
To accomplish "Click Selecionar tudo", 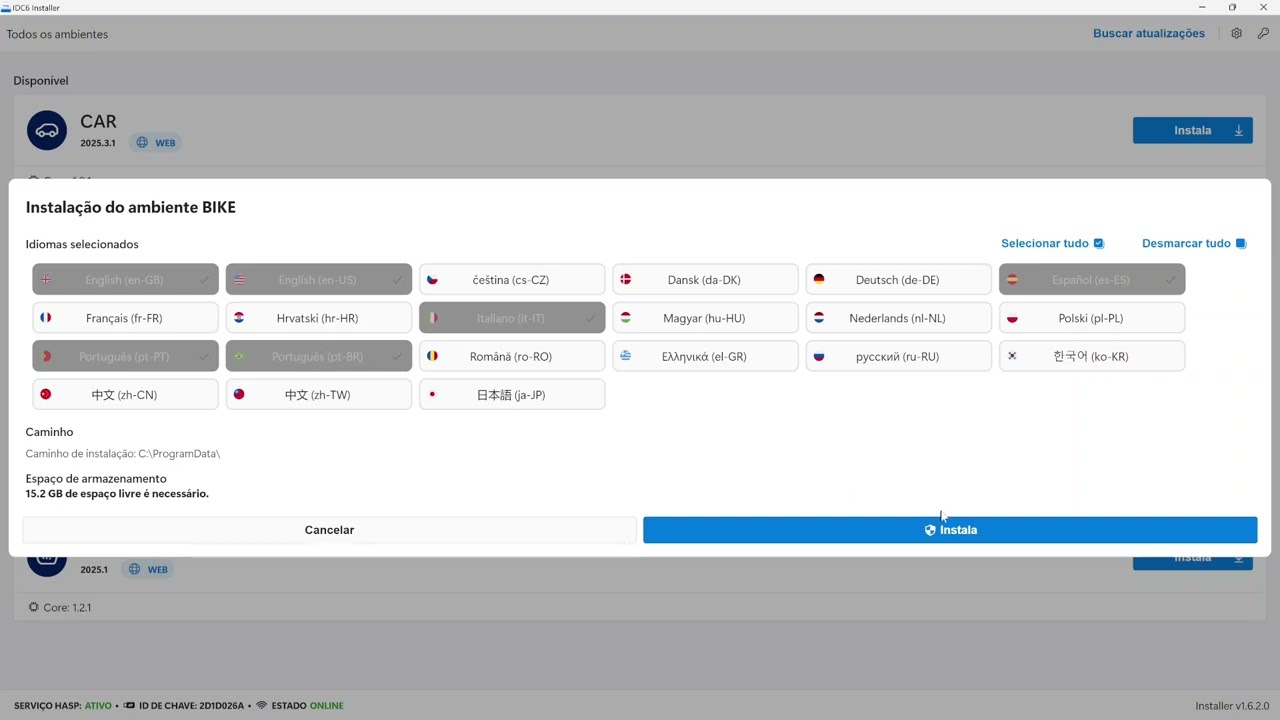I will pyautogui.click(x=1052, y=243).
